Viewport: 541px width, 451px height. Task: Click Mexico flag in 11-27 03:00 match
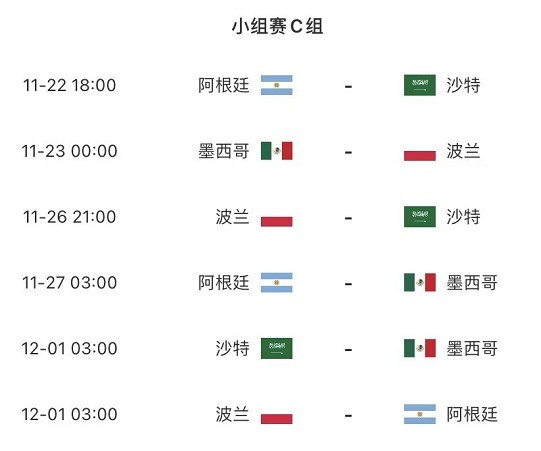pyautogui.click(x=420, y=283)
